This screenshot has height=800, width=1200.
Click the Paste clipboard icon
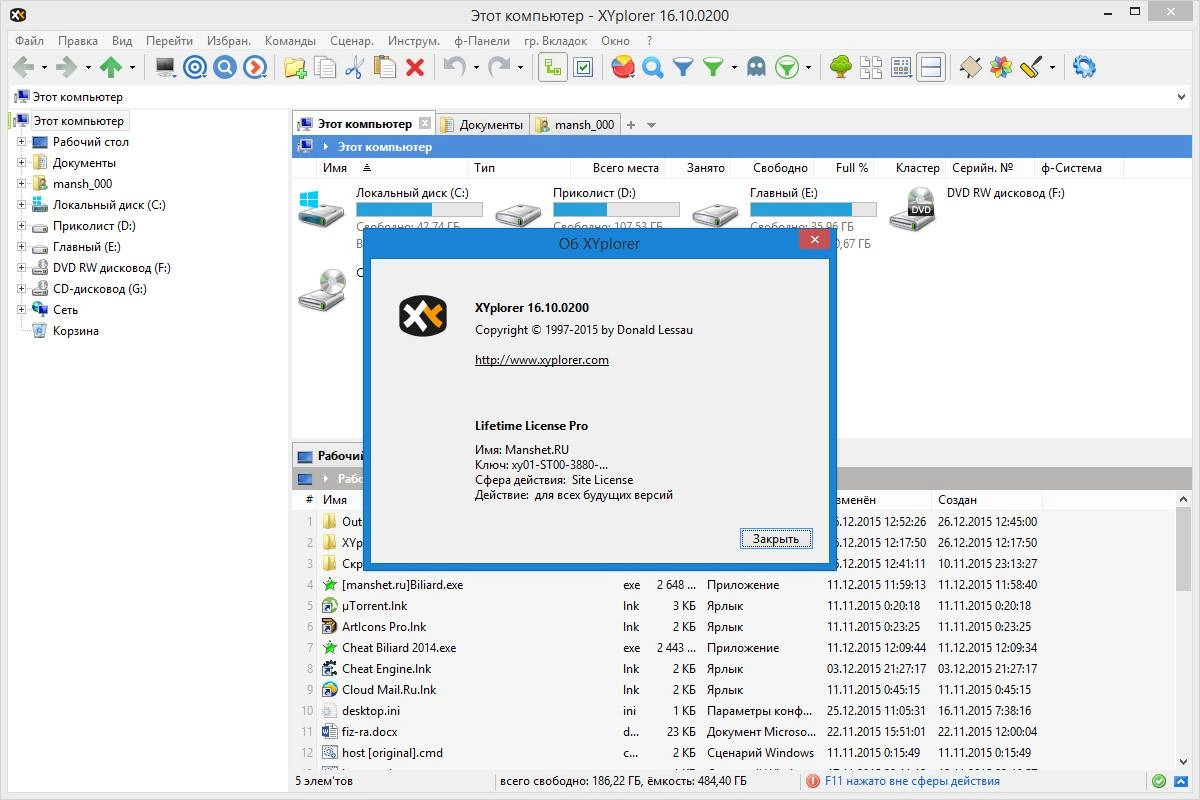click(384, 67)
